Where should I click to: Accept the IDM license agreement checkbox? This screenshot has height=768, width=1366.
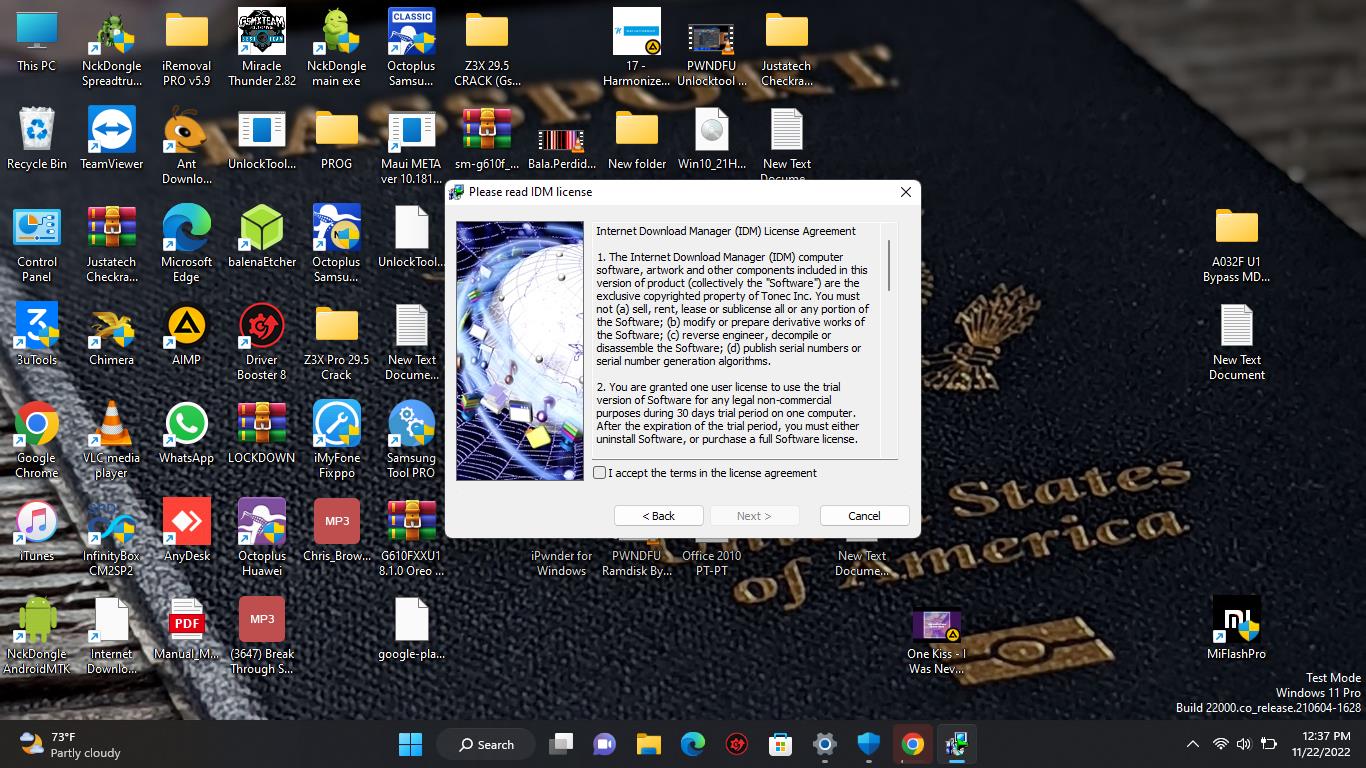[600, 473]
